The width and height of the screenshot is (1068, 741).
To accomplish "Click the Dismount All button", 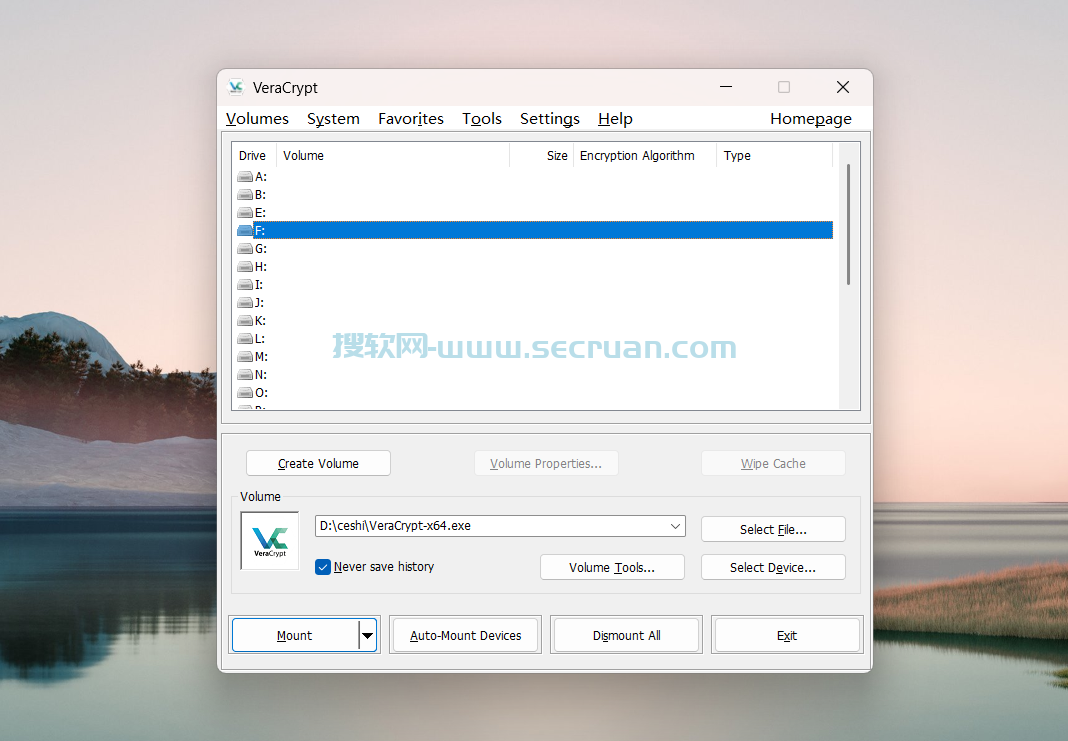I will [x=627, y=635].
